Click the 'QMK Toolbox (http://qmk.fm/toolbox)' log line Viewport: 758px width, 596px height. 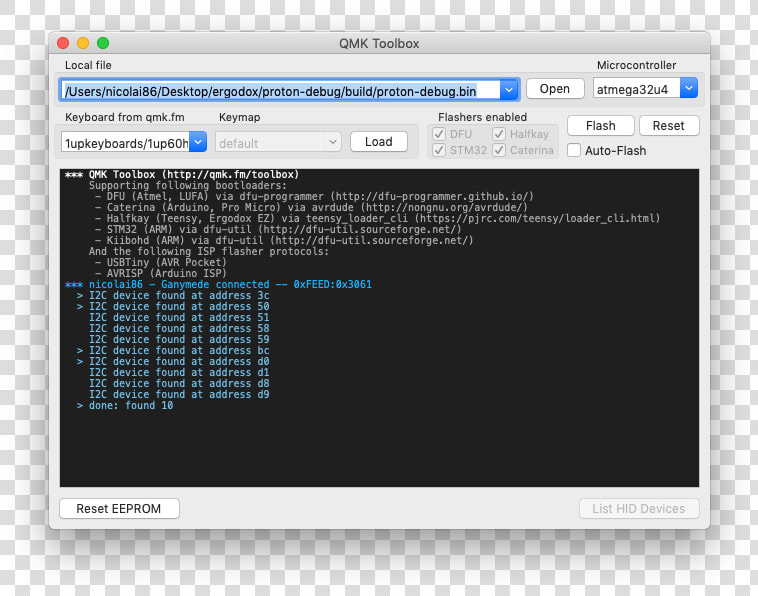pyautogui.click(x=182, y=174)
